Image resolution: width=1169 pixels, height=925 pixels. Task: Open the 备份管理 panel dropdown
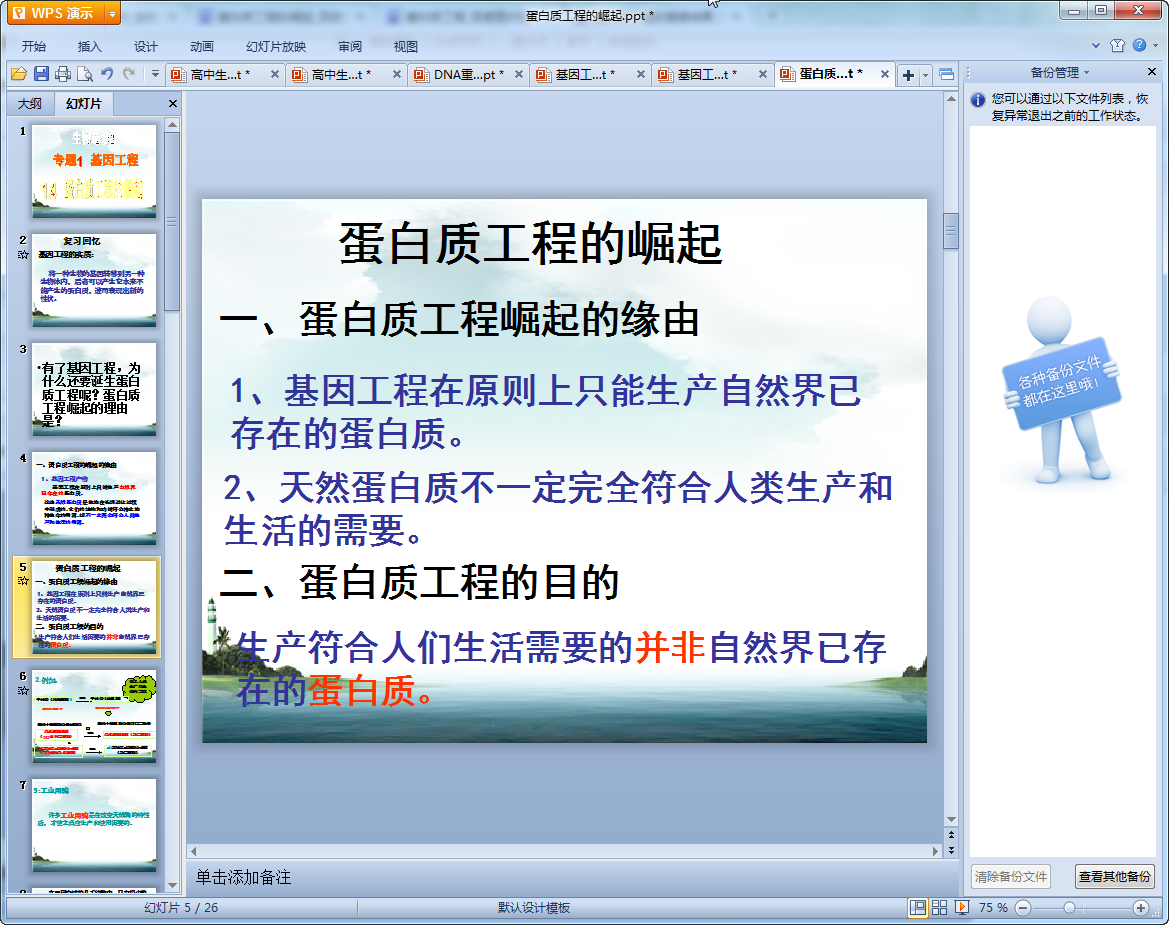[1086, 73]
